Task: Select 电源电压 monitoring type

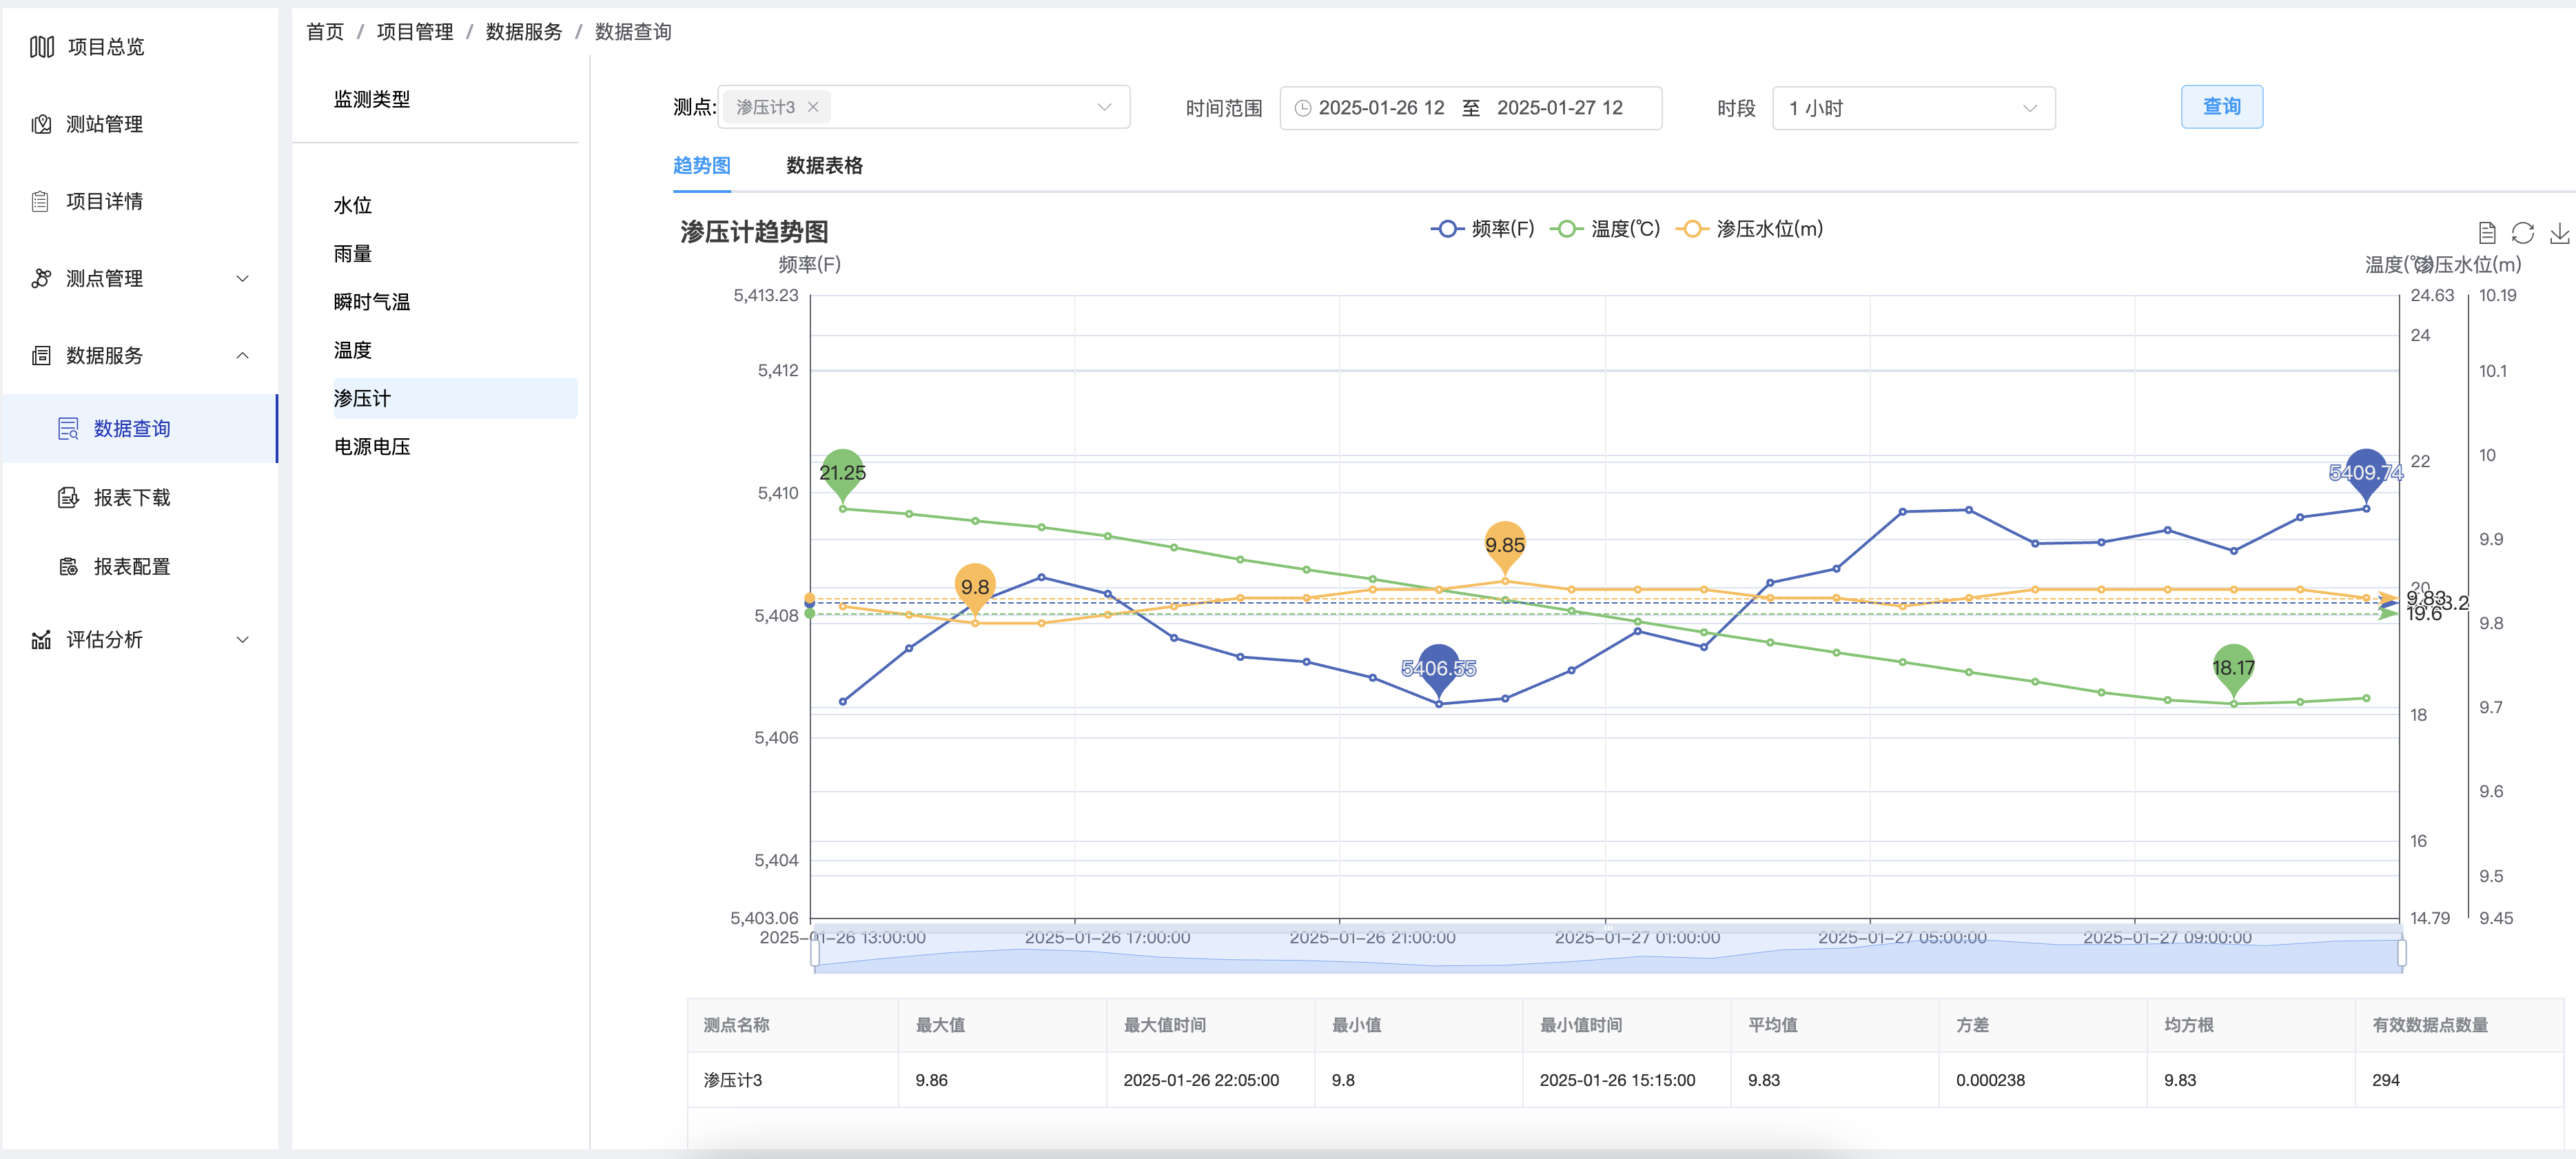Action: (372, 447)
